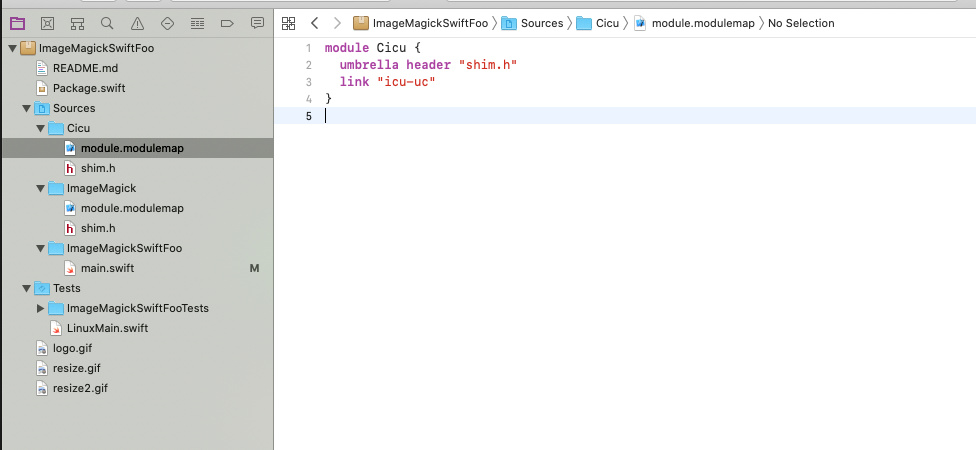Click line number 4 in the gutter

pyautogui.click(x=308, y=98)
